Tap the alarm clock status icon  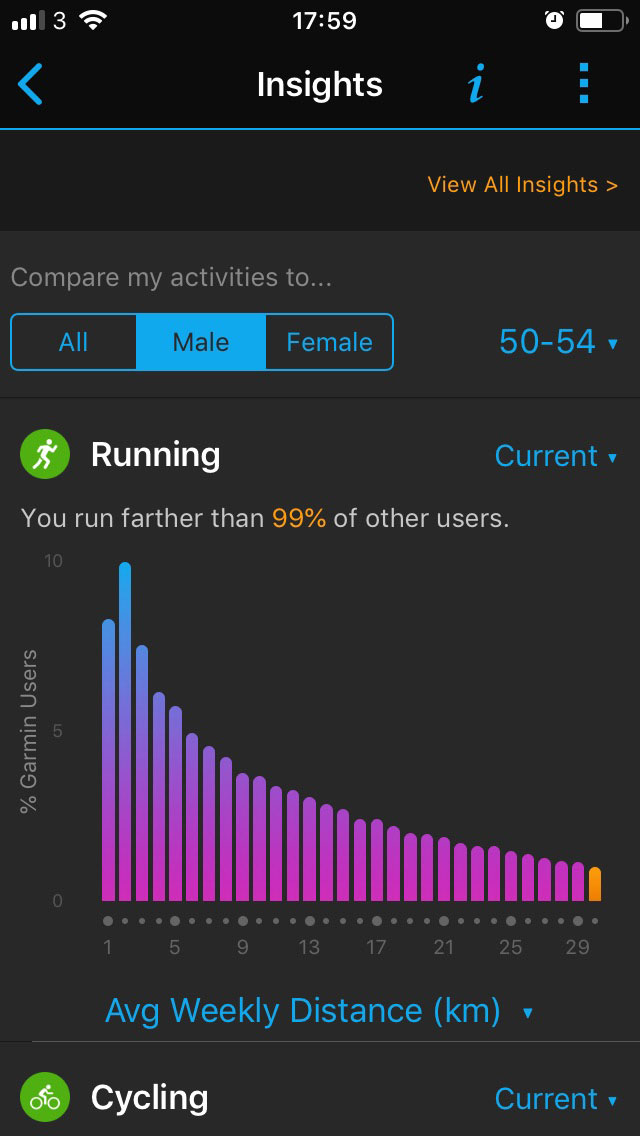point(553,20)
